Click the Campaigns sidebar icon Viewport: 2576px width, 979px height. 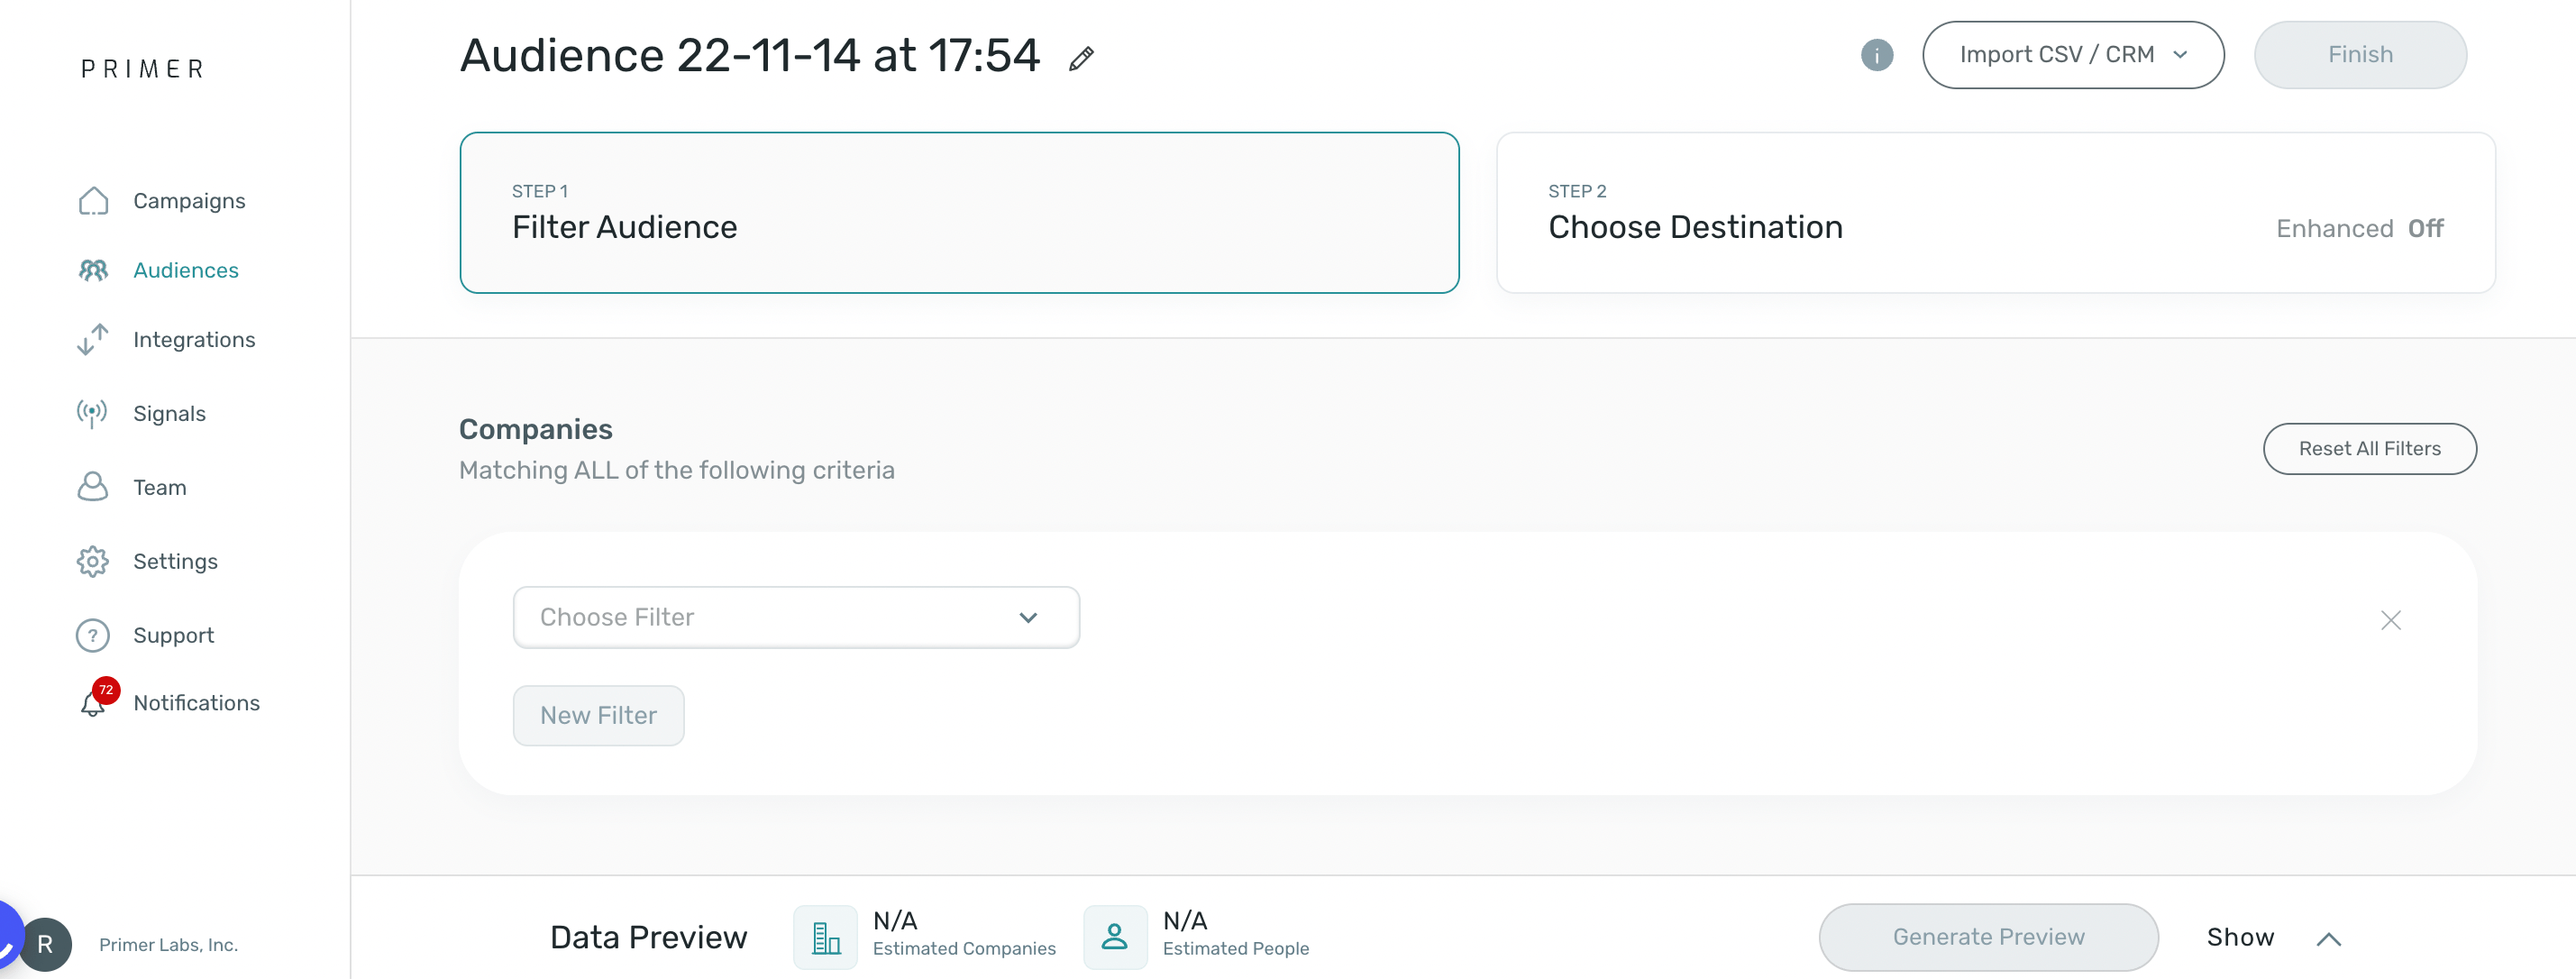94,200
